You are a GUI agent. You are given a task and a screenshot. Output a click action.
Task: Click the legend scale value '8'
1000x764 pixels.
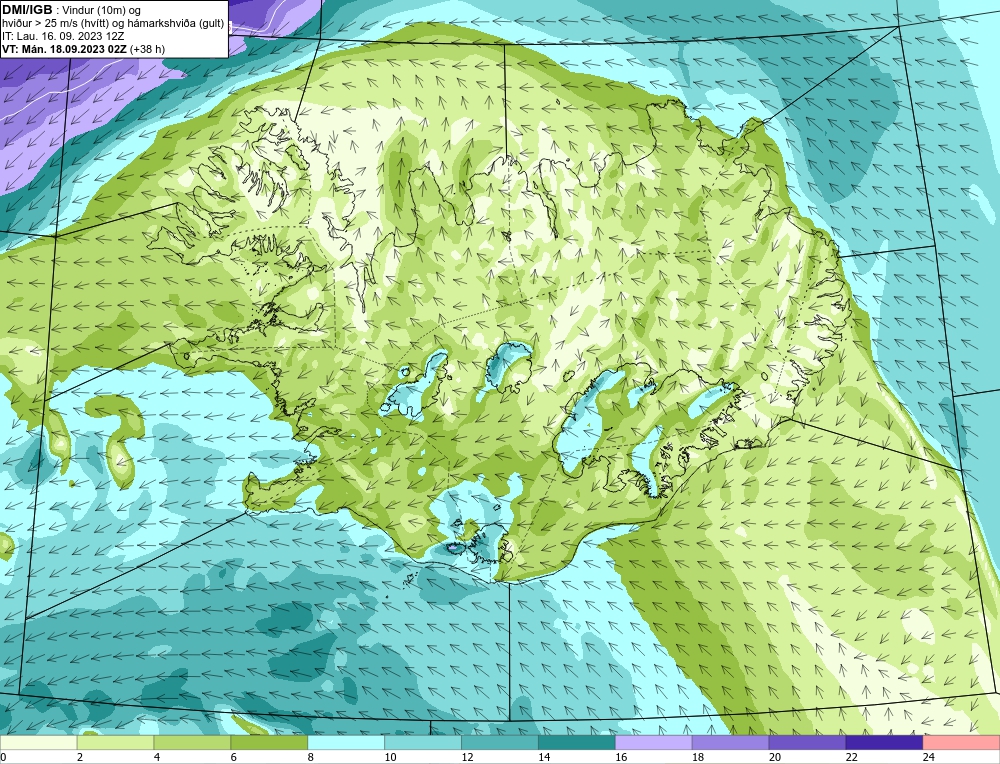coord(311,757)
